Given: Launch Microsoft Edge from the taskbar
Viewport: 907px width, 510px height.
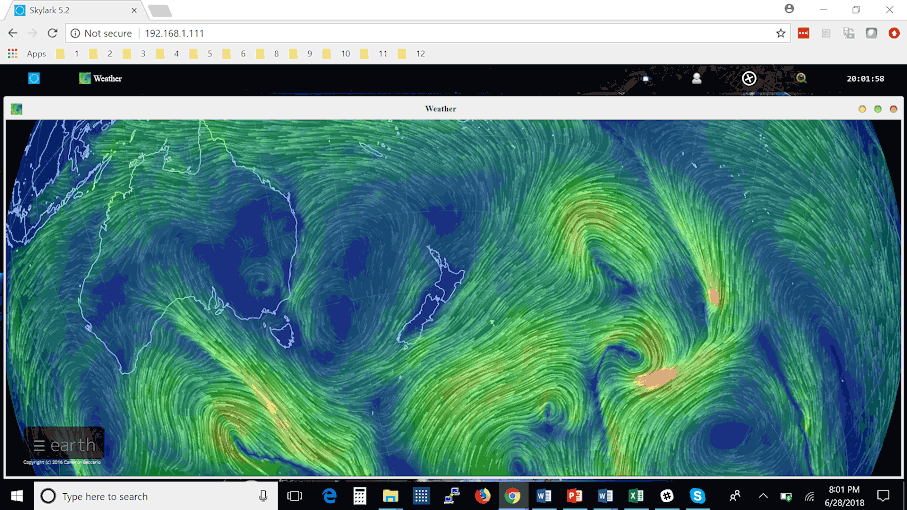Looking at the screenshot, I should click(x=329, y=496).
